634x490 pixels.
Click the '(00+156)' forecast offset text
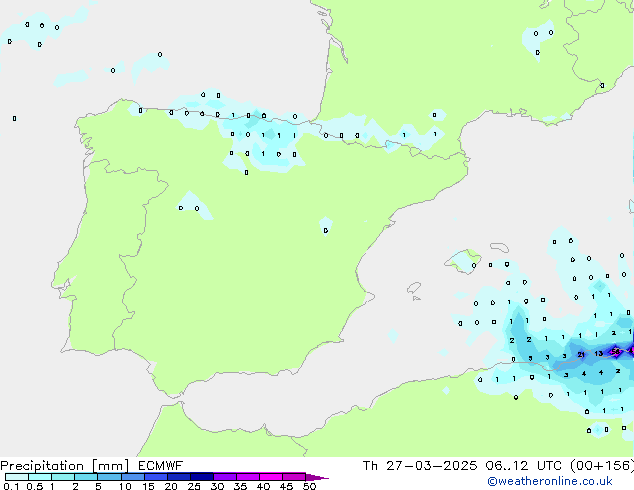coord(602,466)
